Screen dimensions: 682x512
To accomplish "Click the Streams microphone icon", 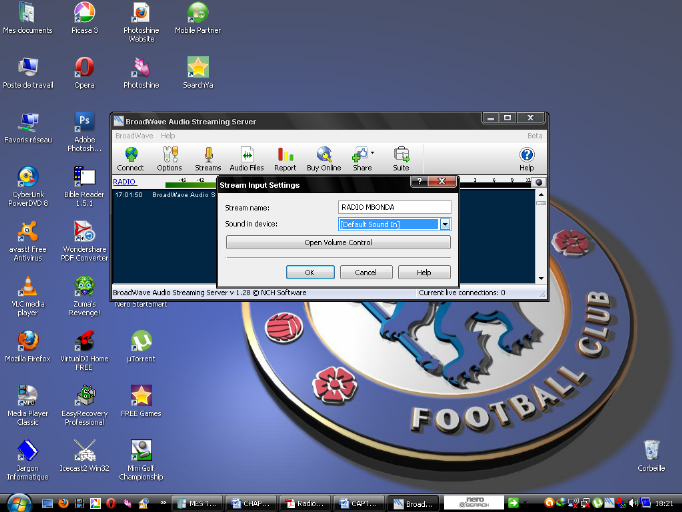I will pos(208,158).
